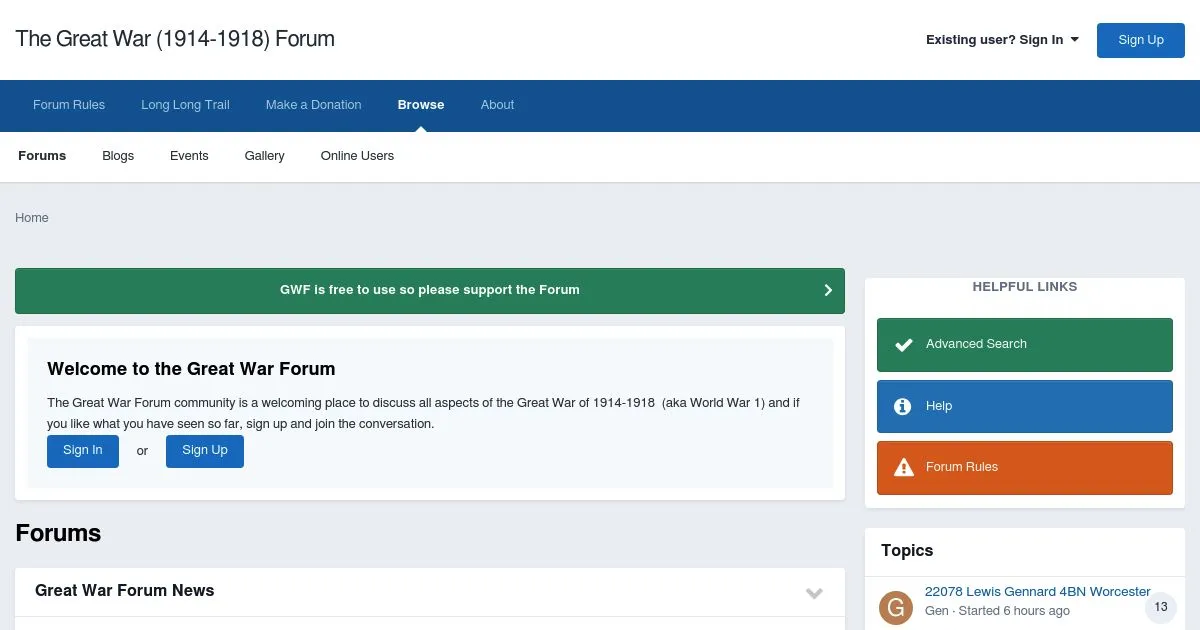Click the checkmark icon on Advanced Search
Screen dimensions: 1200x630
coord(904,344)
